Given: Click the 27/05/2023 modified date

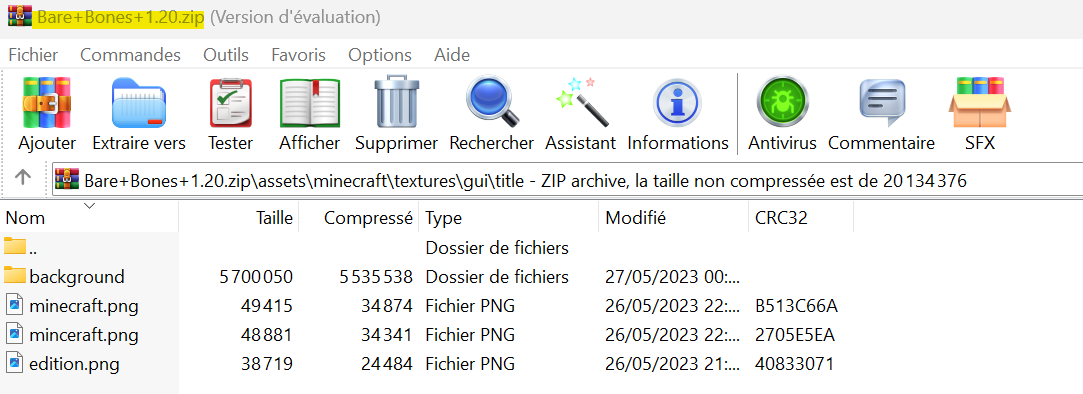Looking at the screenshot, I should click(x=673, y=276).
